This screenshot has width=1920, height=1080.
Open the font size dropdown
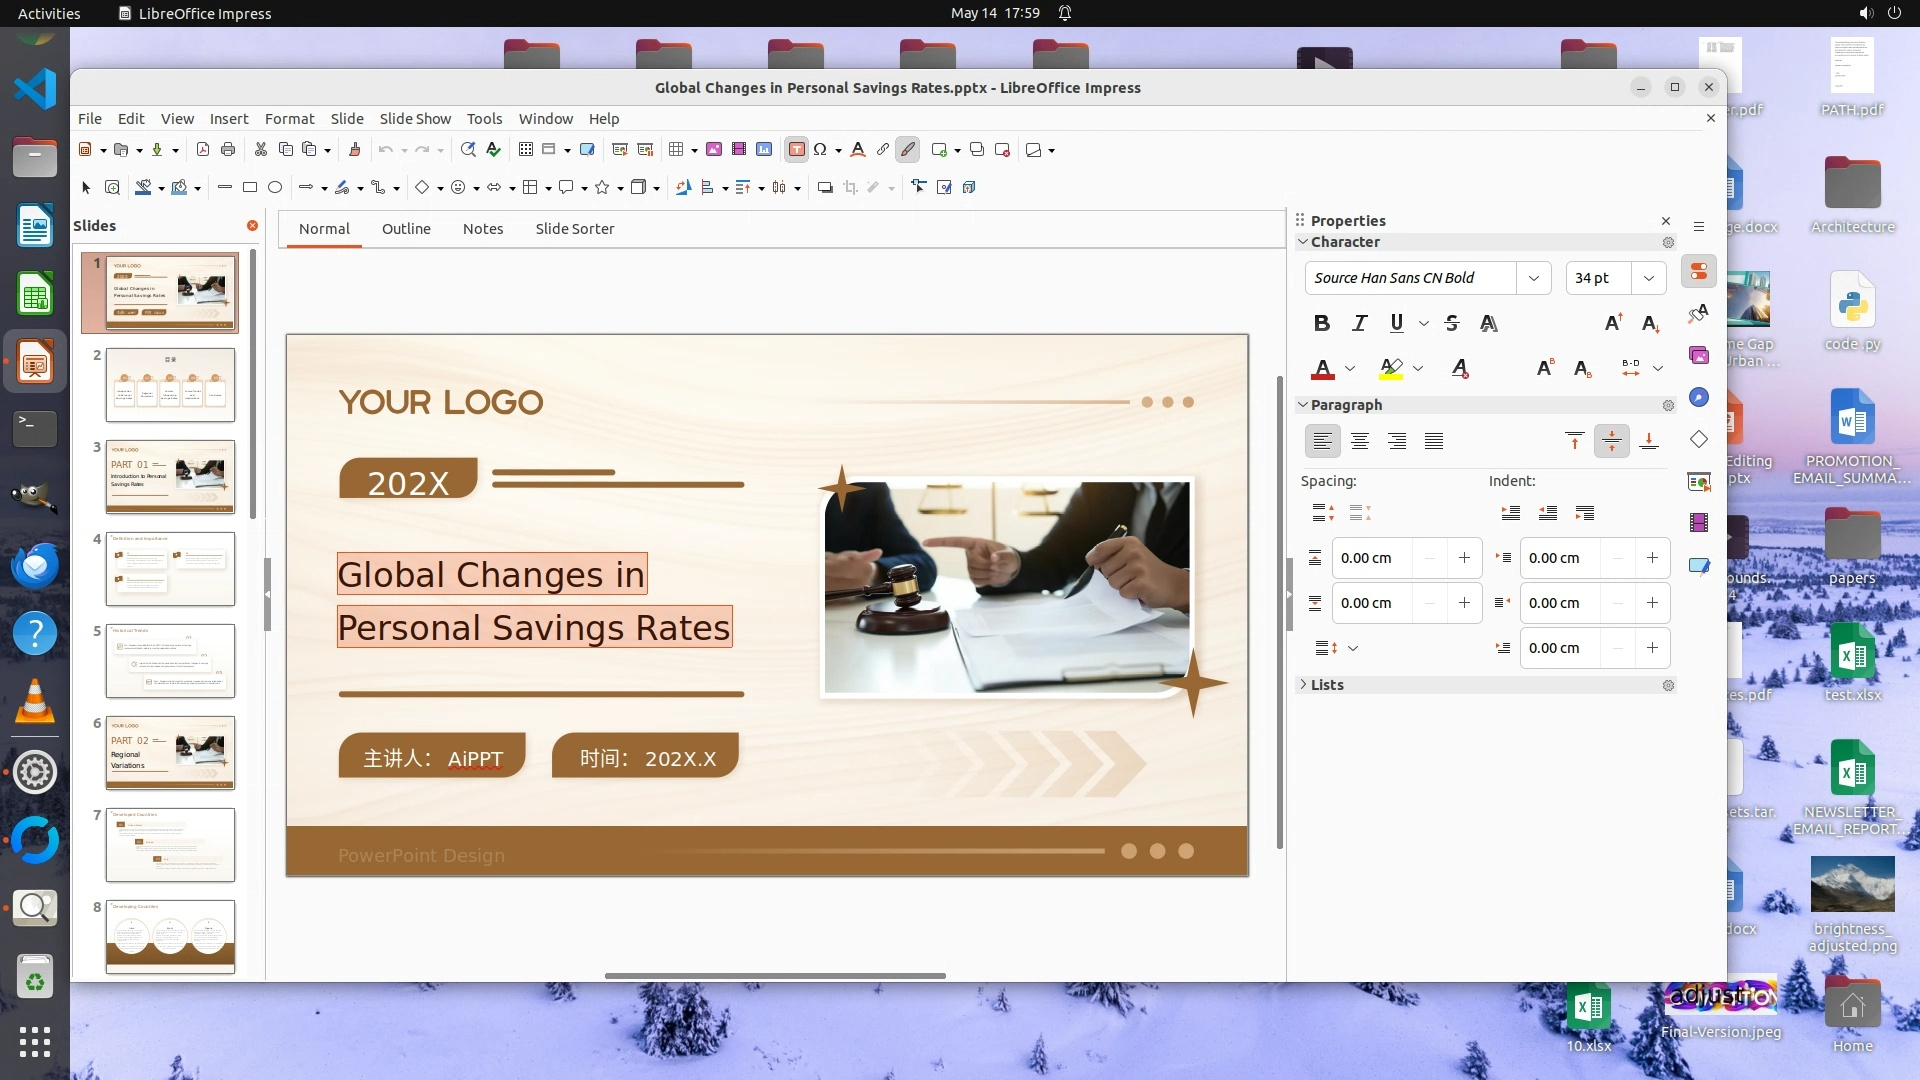pos(1649,278)
